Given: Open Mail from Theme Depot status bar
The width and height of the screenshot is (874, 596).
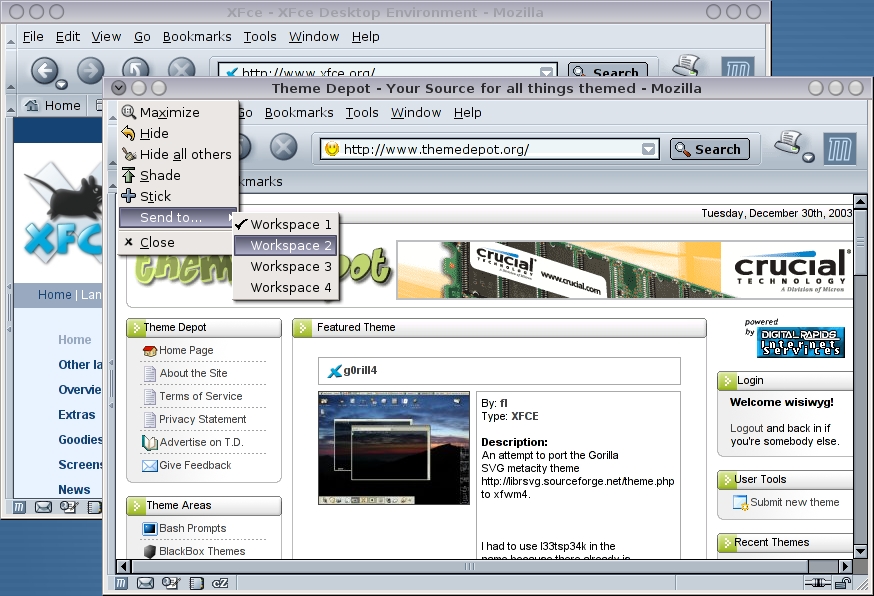Looking at the screenshot, I should click(x=146, y=582).
